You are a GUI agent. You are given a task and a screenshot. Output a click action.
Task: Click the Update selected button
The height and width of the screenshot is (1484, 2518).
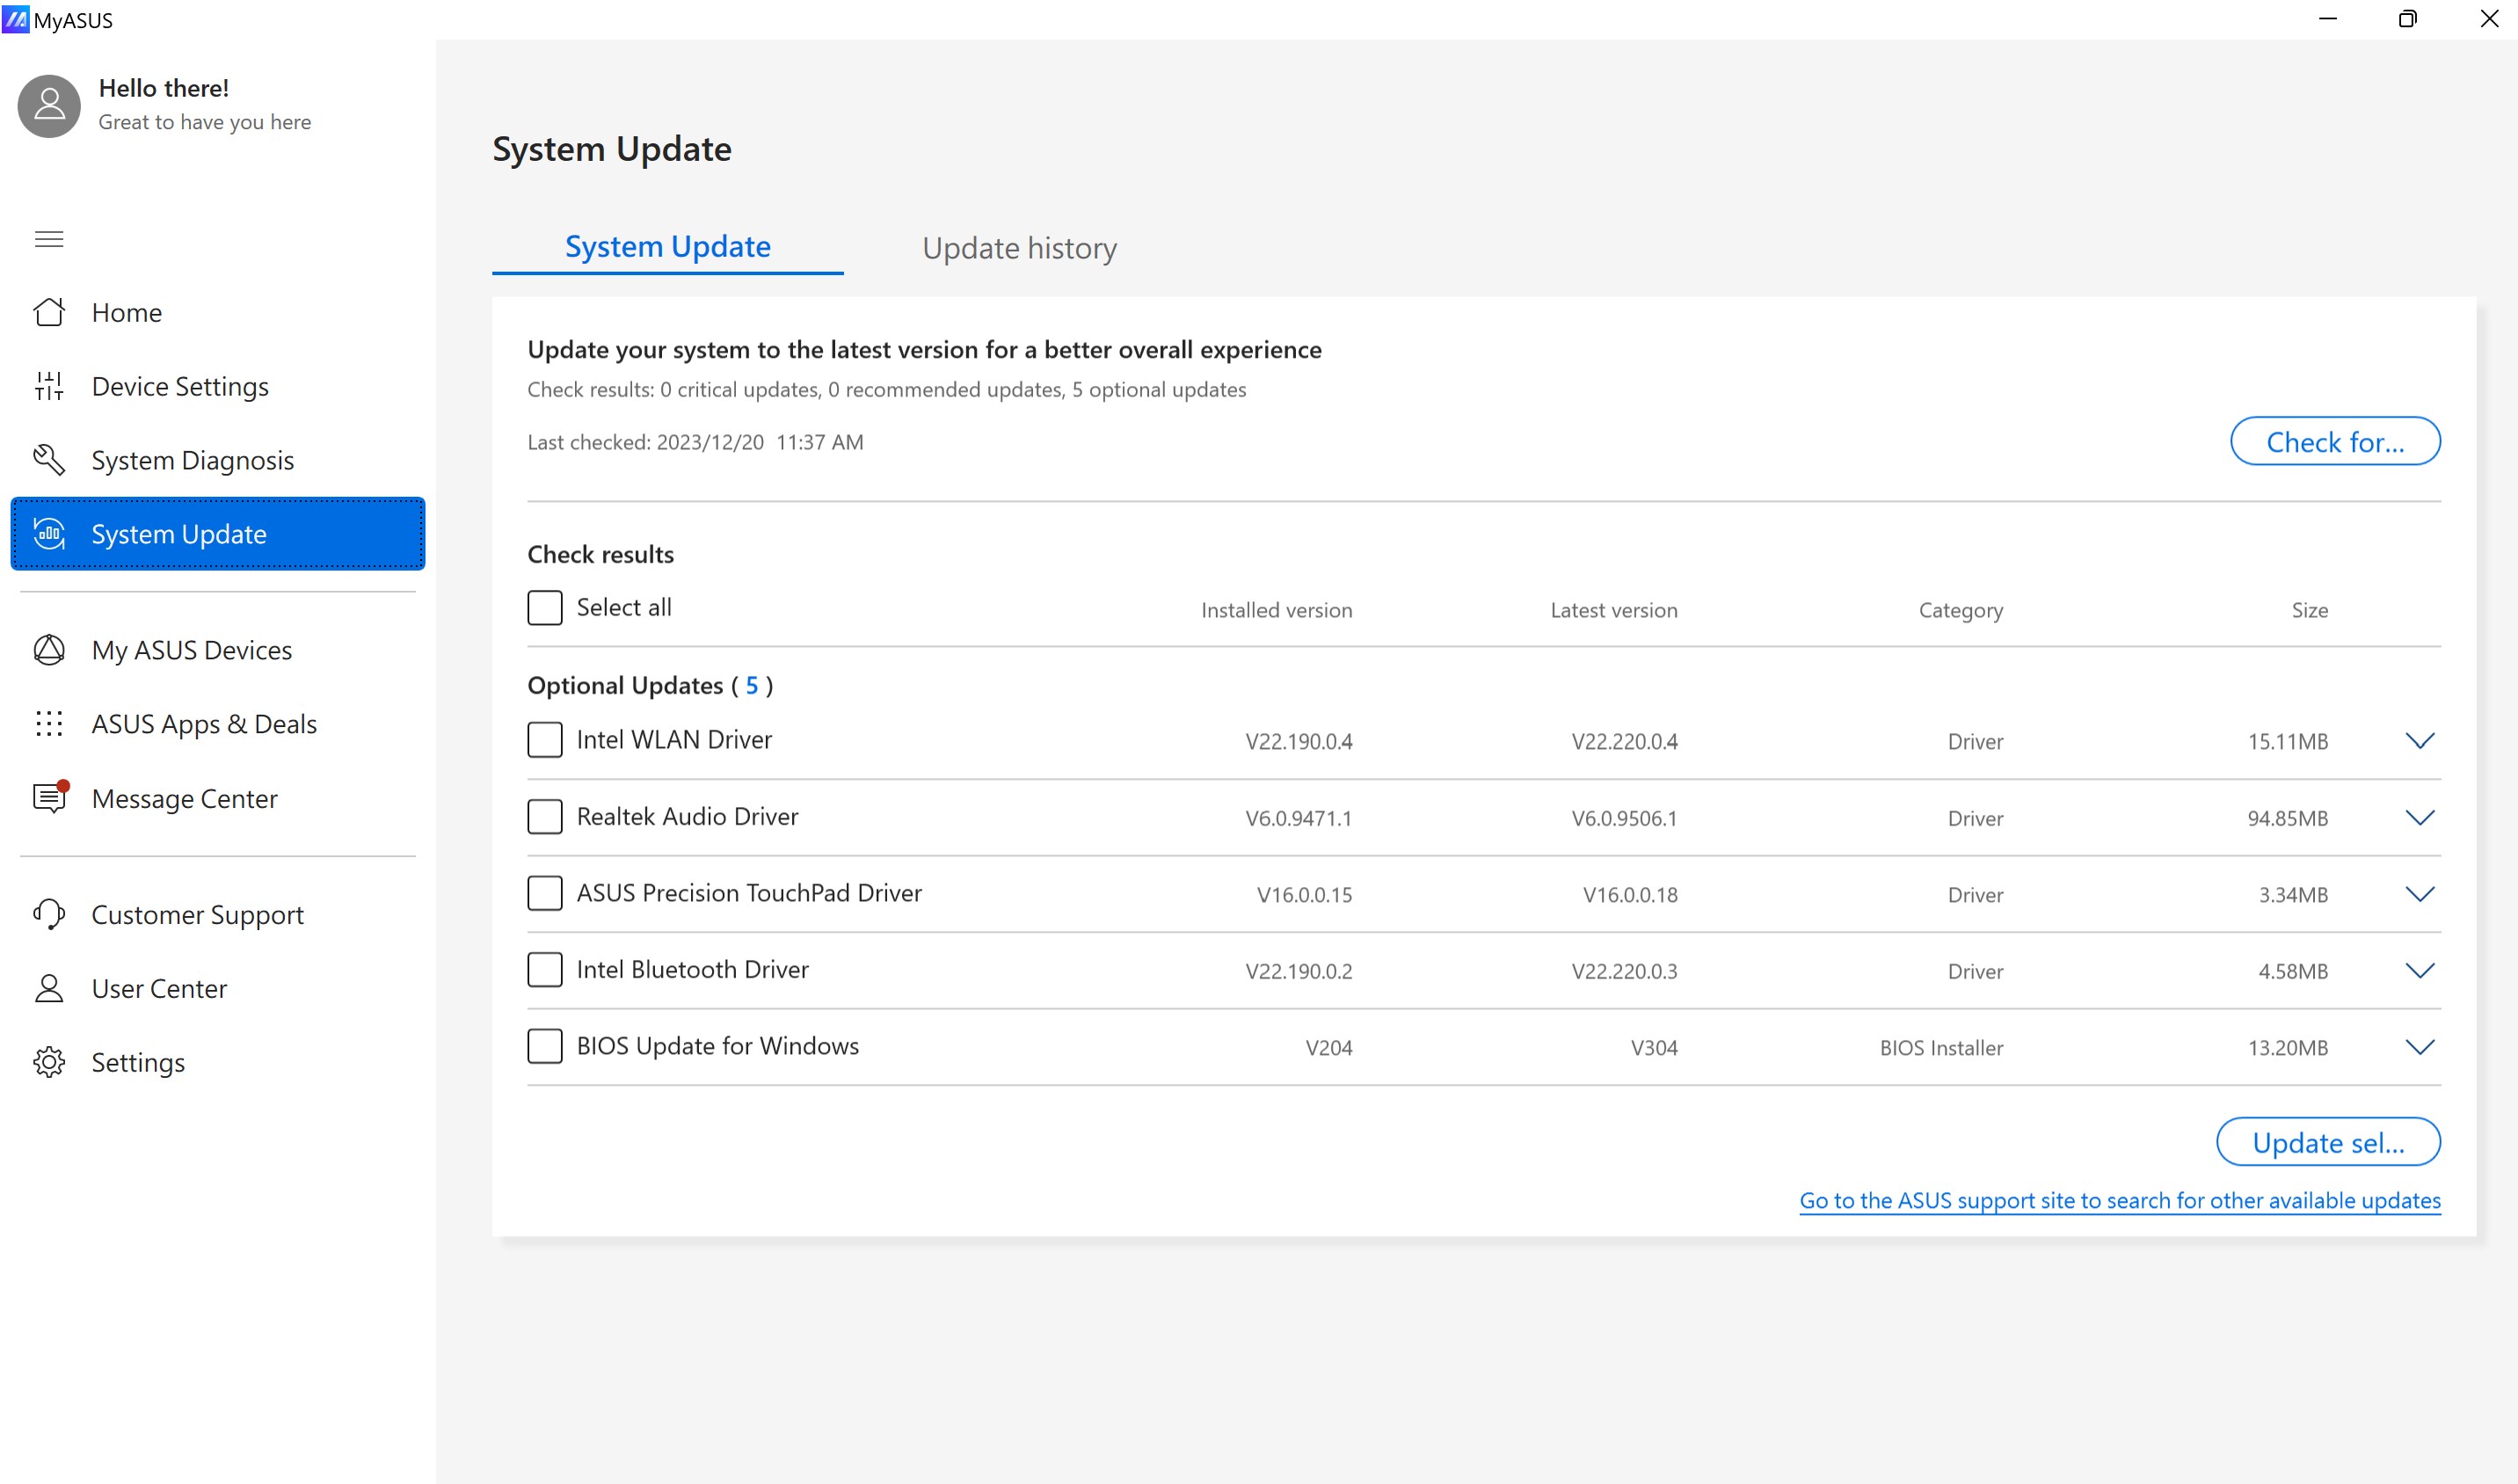click(x=2328, y=1141)
